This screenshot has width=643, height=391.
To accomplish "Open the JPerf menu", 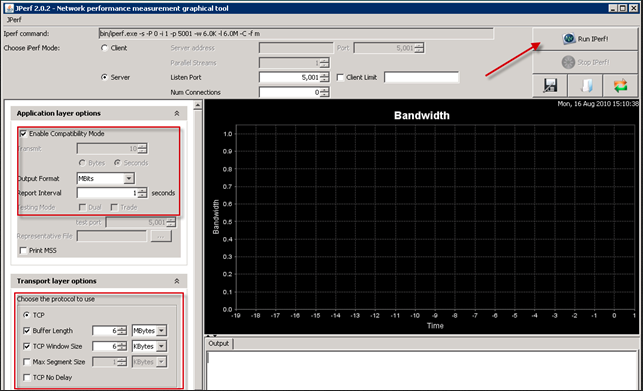I will pos(14,20).
